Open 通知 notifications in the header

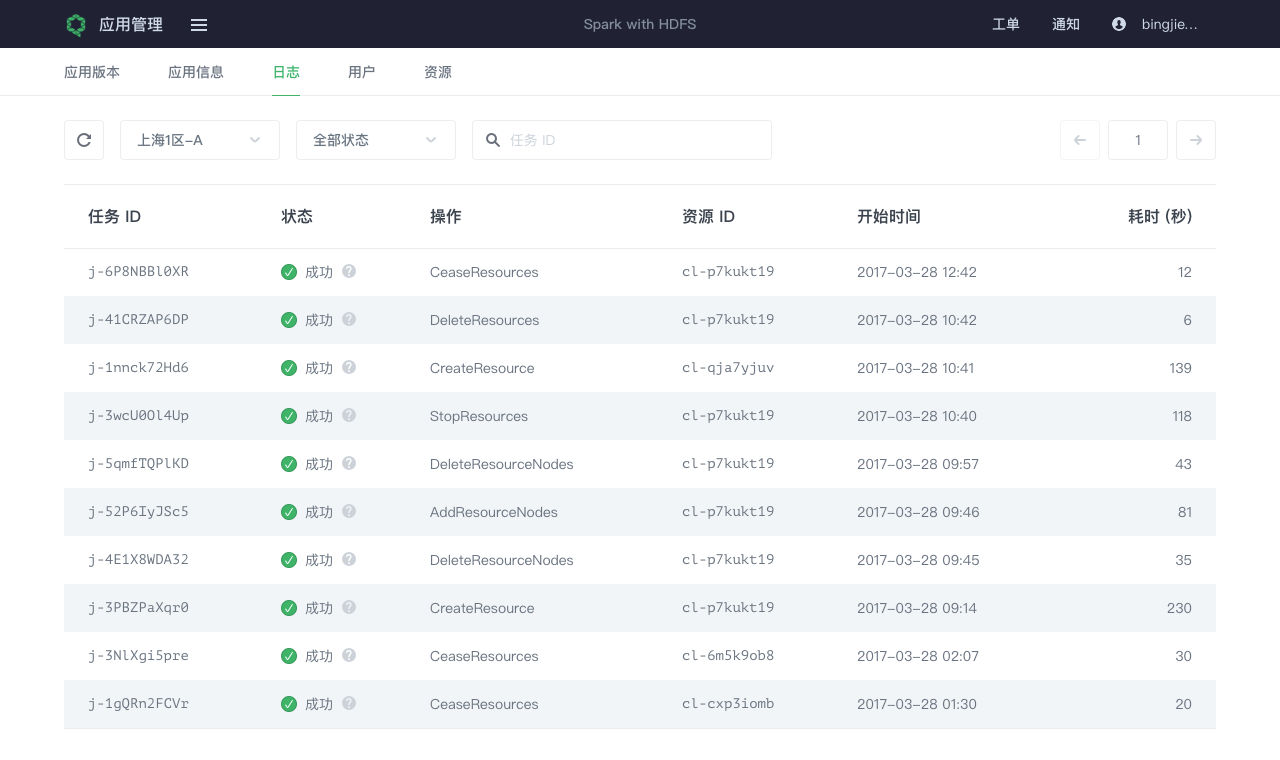(1066, 24)
